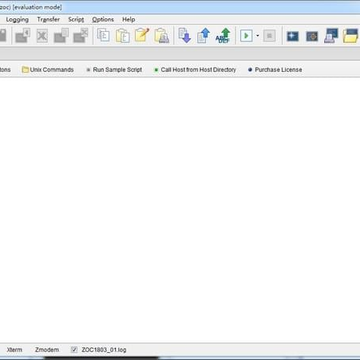360x360 pixels.
Task: Click the monitor with printer icon
Action: (331, 36)
